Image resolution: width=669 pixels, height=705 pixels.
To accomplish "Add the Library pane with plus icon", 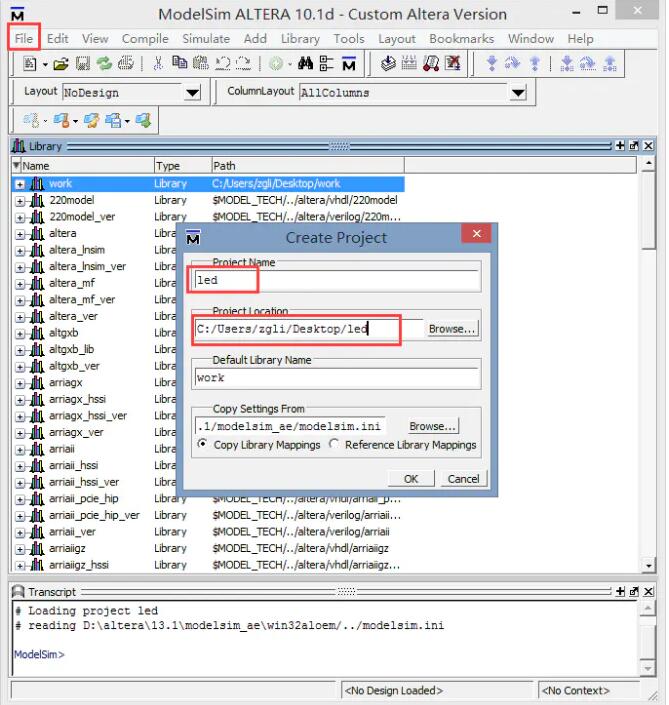I will pyautogui.click(x=620, y=145).
